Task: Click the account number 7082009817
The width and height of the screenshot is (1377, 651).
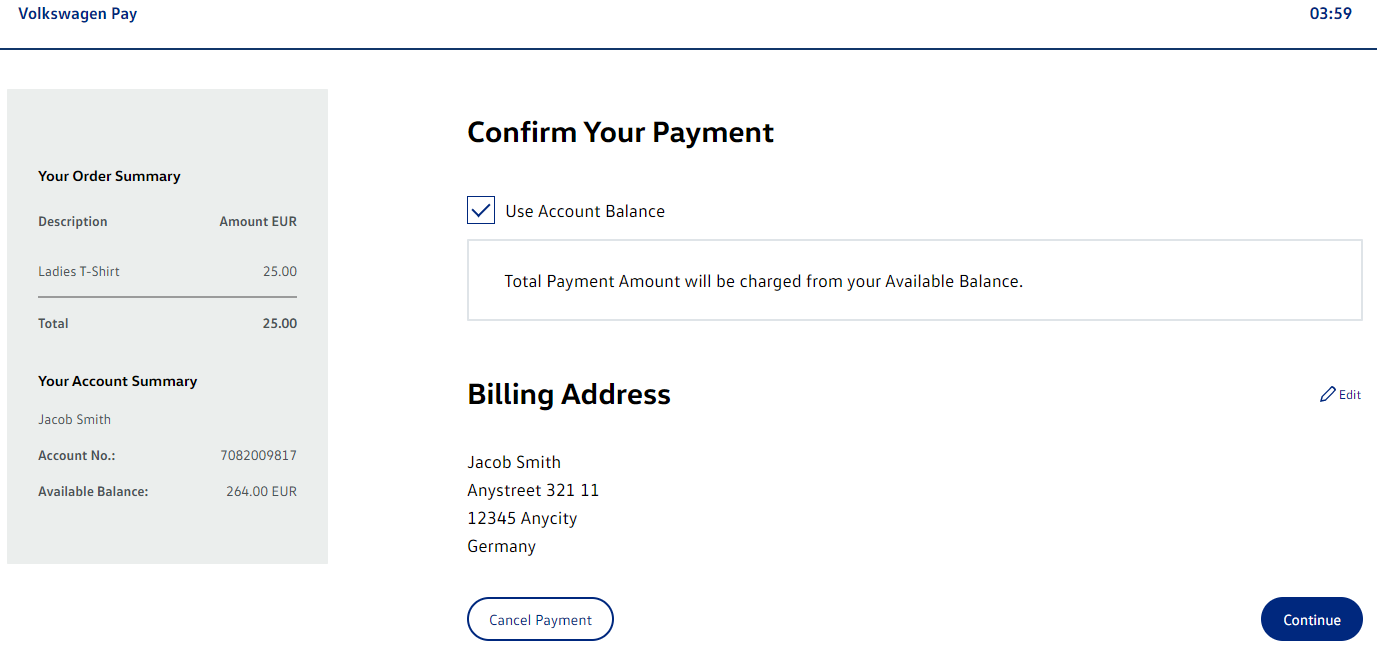Action: pyautogui.click(x=258, y=455)
